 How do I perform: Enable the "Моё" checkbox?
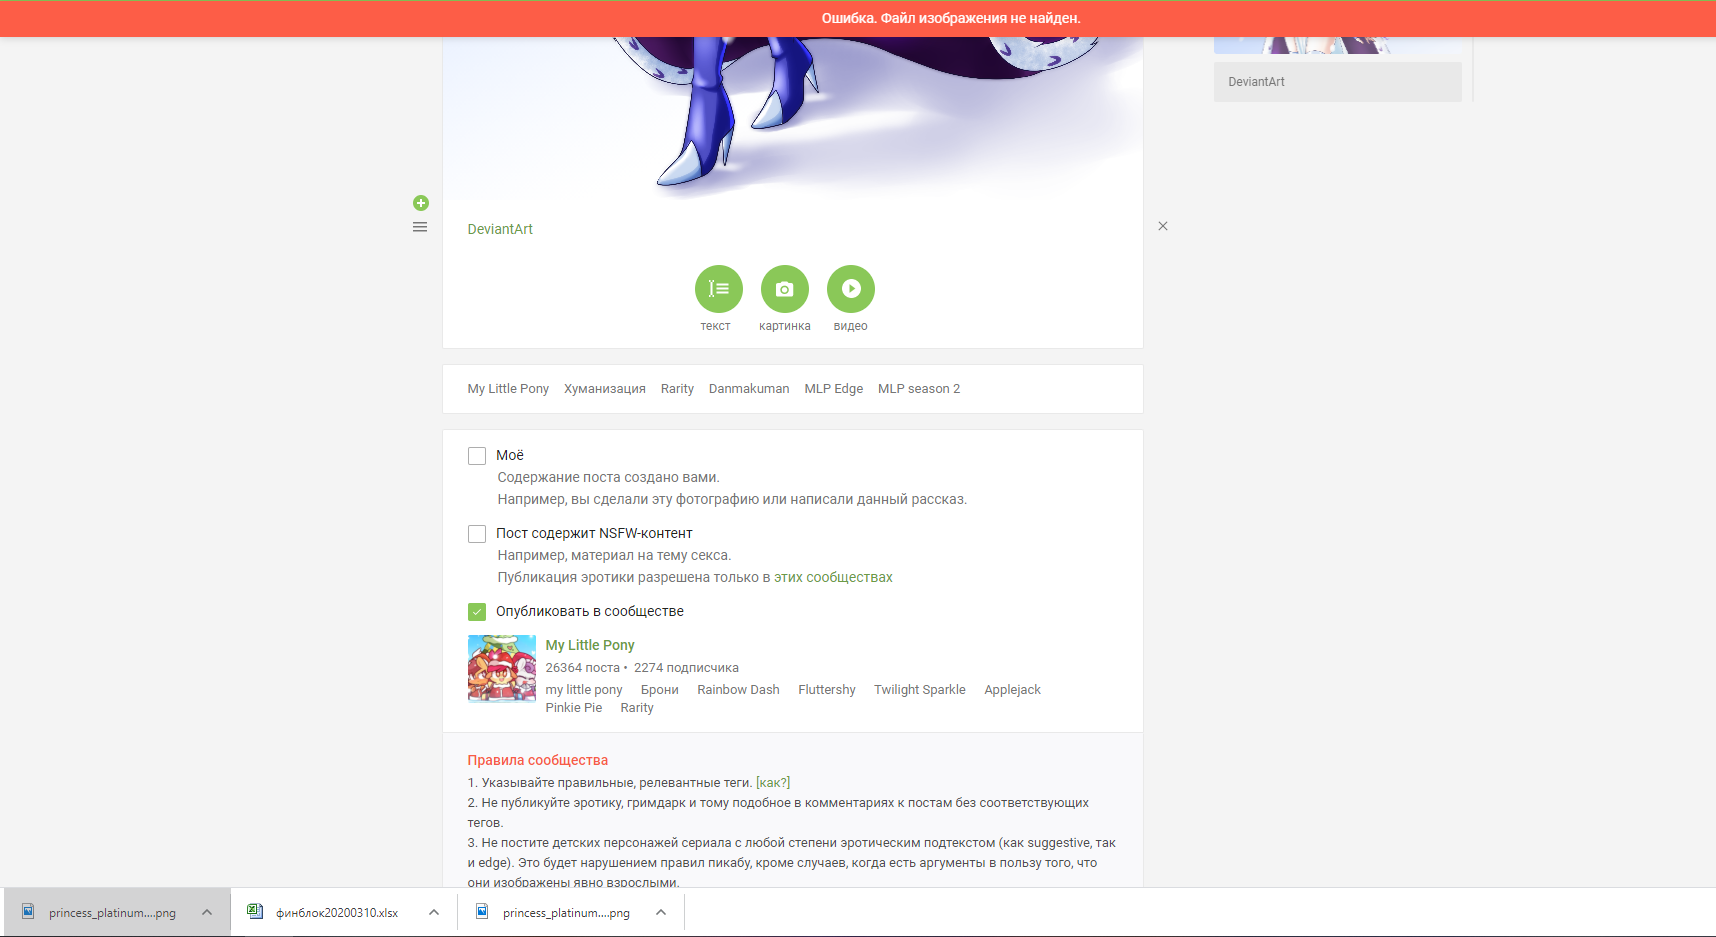pyautogui.click(x=477, y=456)
